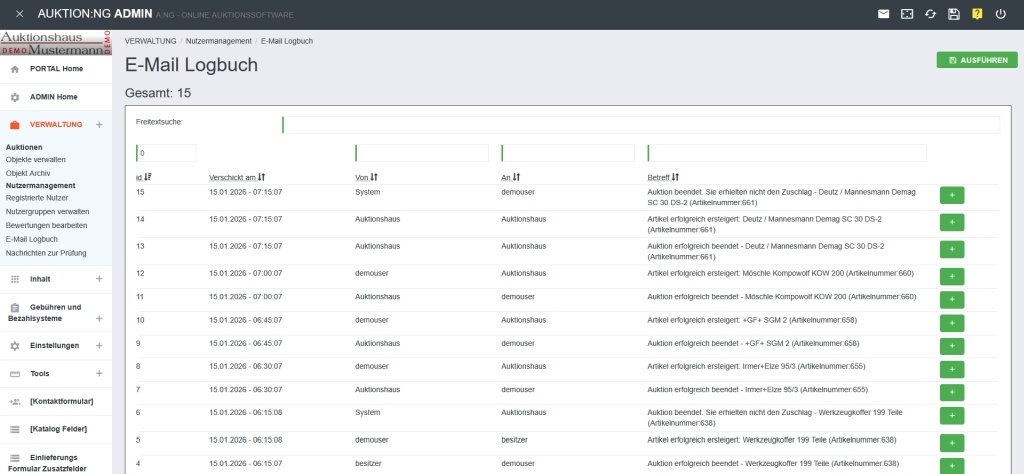Focus the An filter field
This screenshot has width=1024, height=474.
coord(568,153)
